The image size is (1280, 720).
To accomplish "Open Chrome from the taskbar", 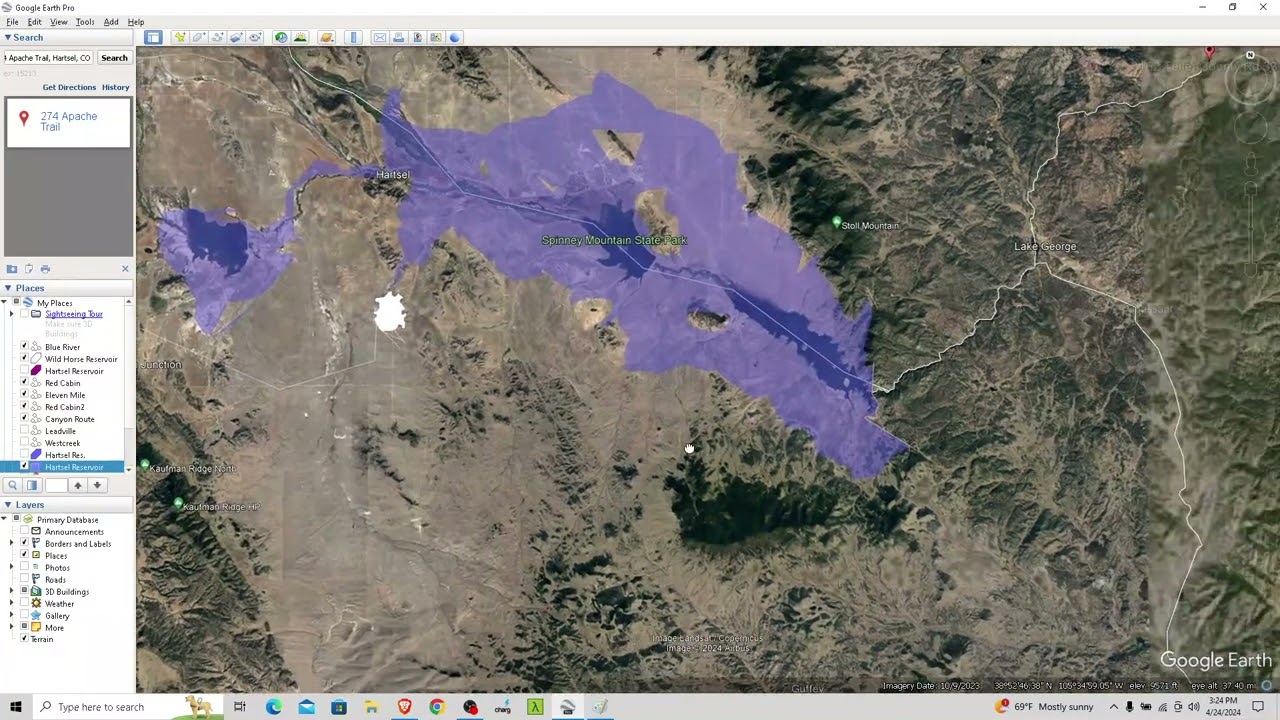I will tap(437, 707).
